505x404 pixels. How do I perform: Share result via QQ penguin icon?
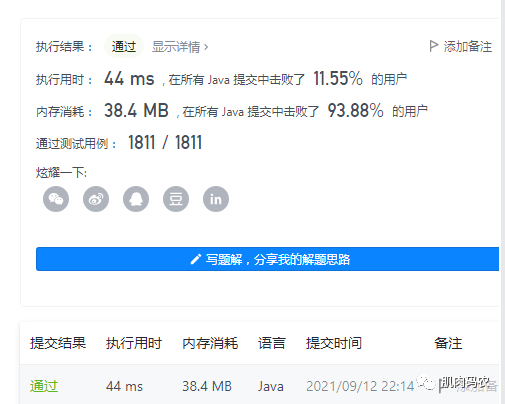(136, 199)
